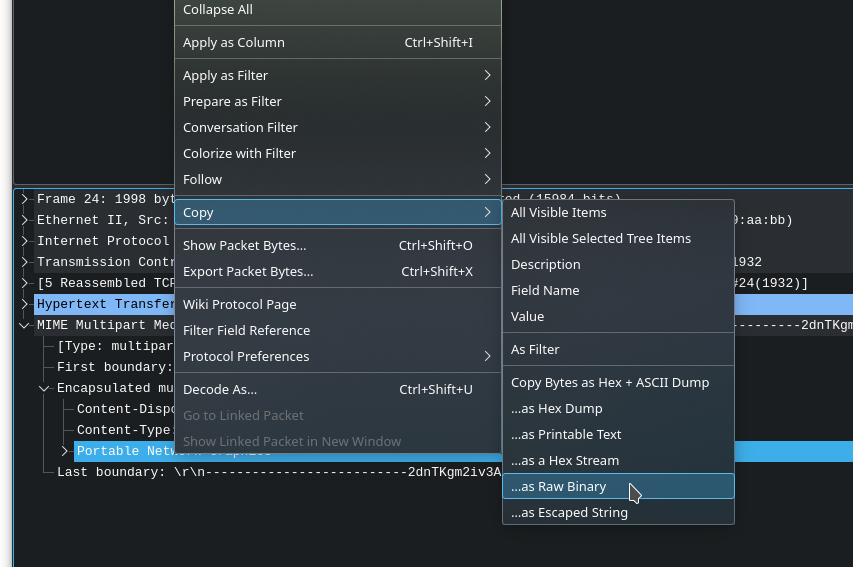Screen dimensions: 853x567
Task: Open Wiki Protocol Page
Action: [x=239, y=305]
